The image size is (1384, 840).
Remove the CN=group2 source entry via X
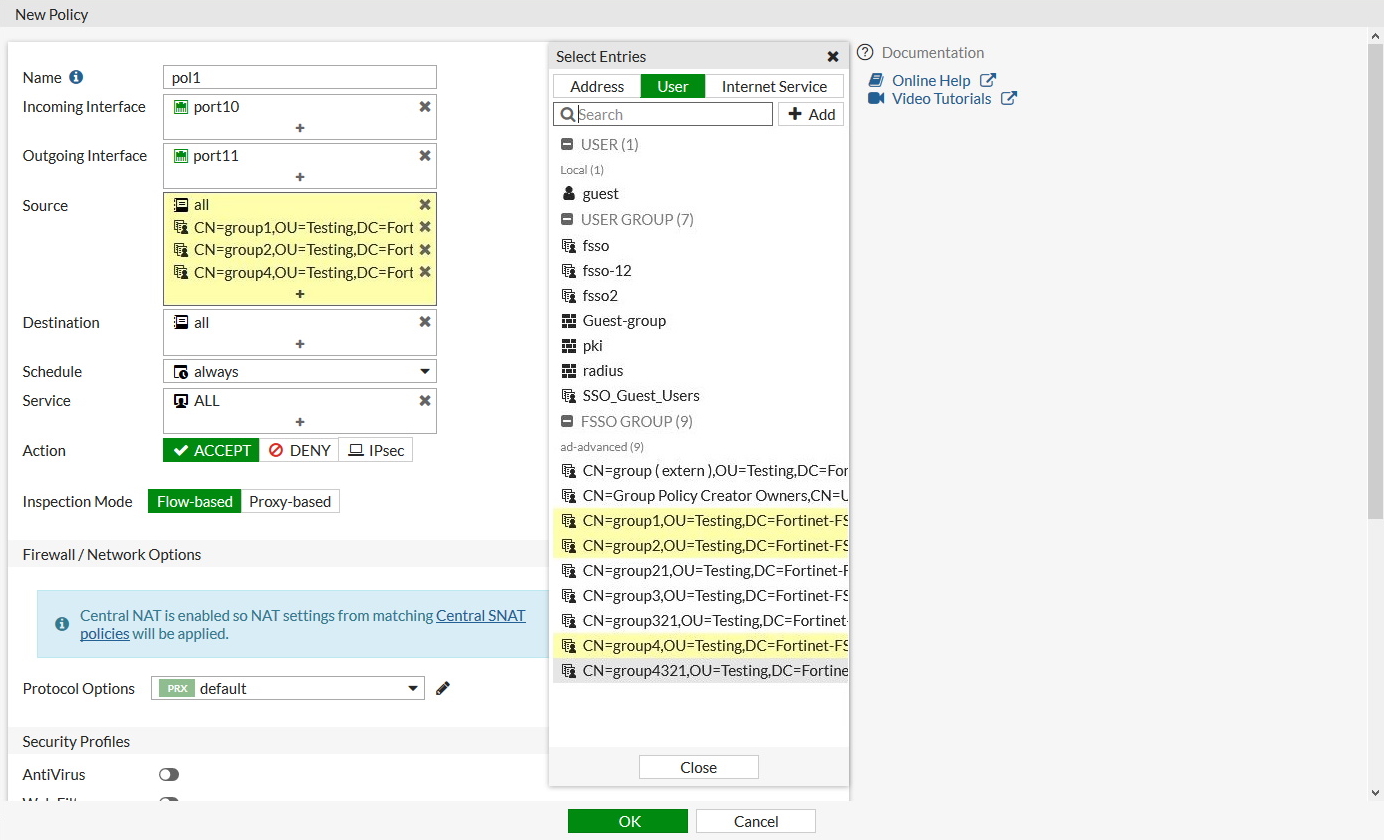pos(424,249)
